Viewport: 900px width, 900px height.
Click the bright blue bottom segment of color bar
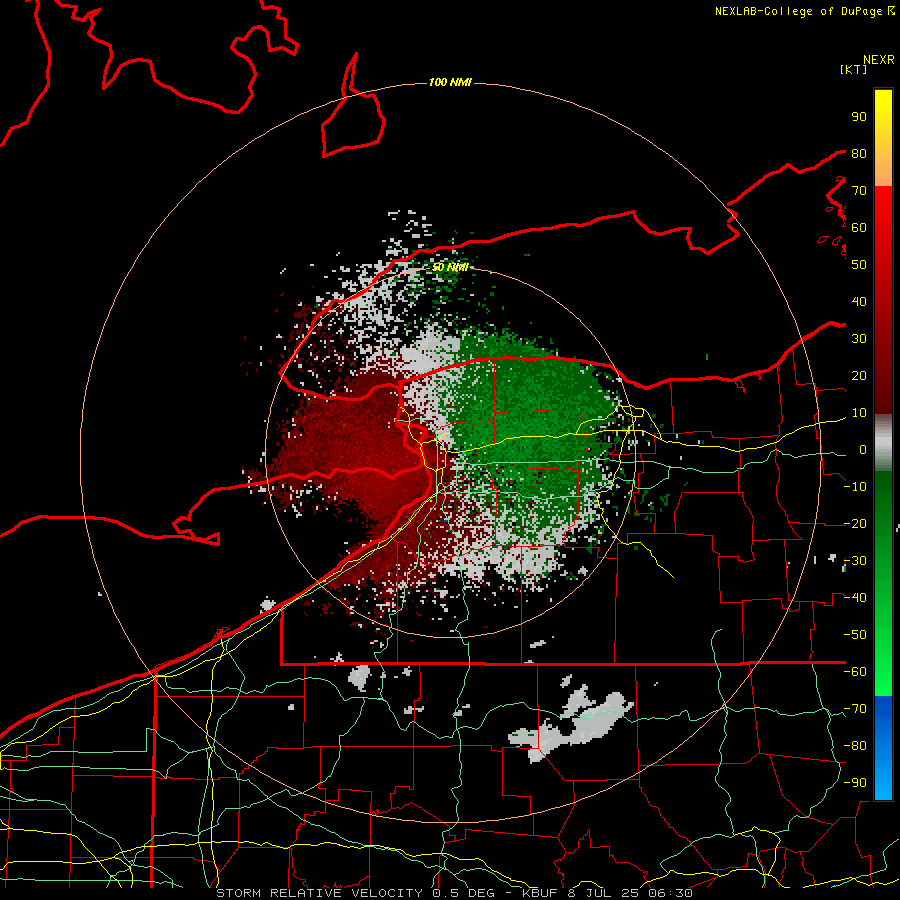point(883,748)
